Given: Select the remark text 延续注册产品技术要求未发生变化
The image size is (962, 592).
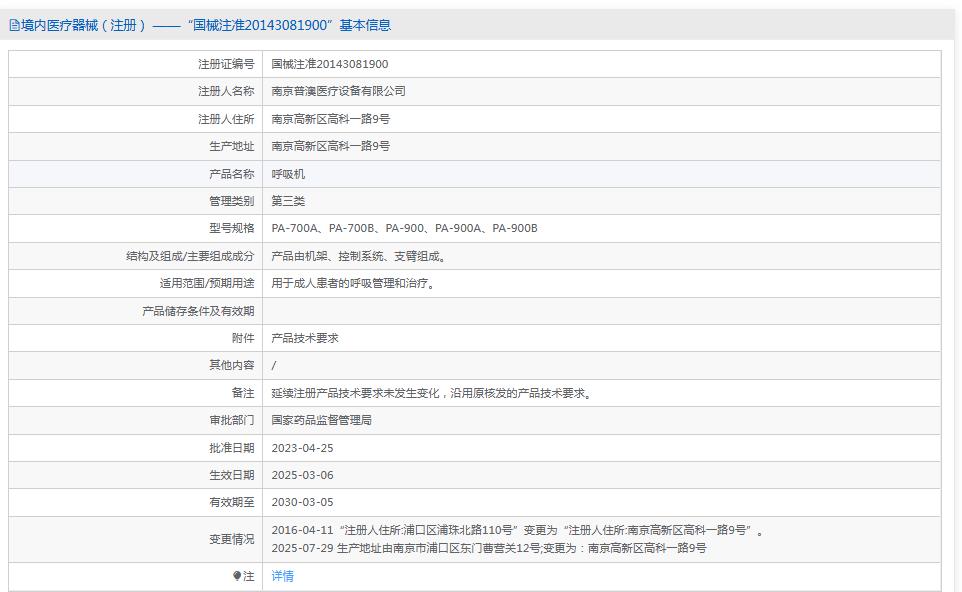Looking at the screenshot, I should (355, 393).
